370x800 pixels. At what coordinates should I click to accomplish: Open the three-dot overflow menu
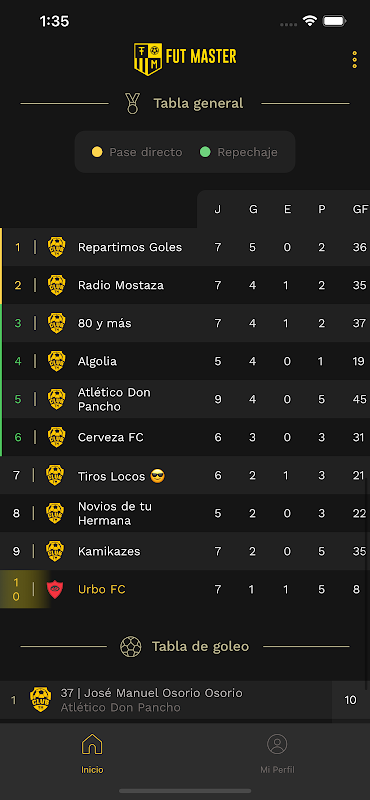(355, 60)
